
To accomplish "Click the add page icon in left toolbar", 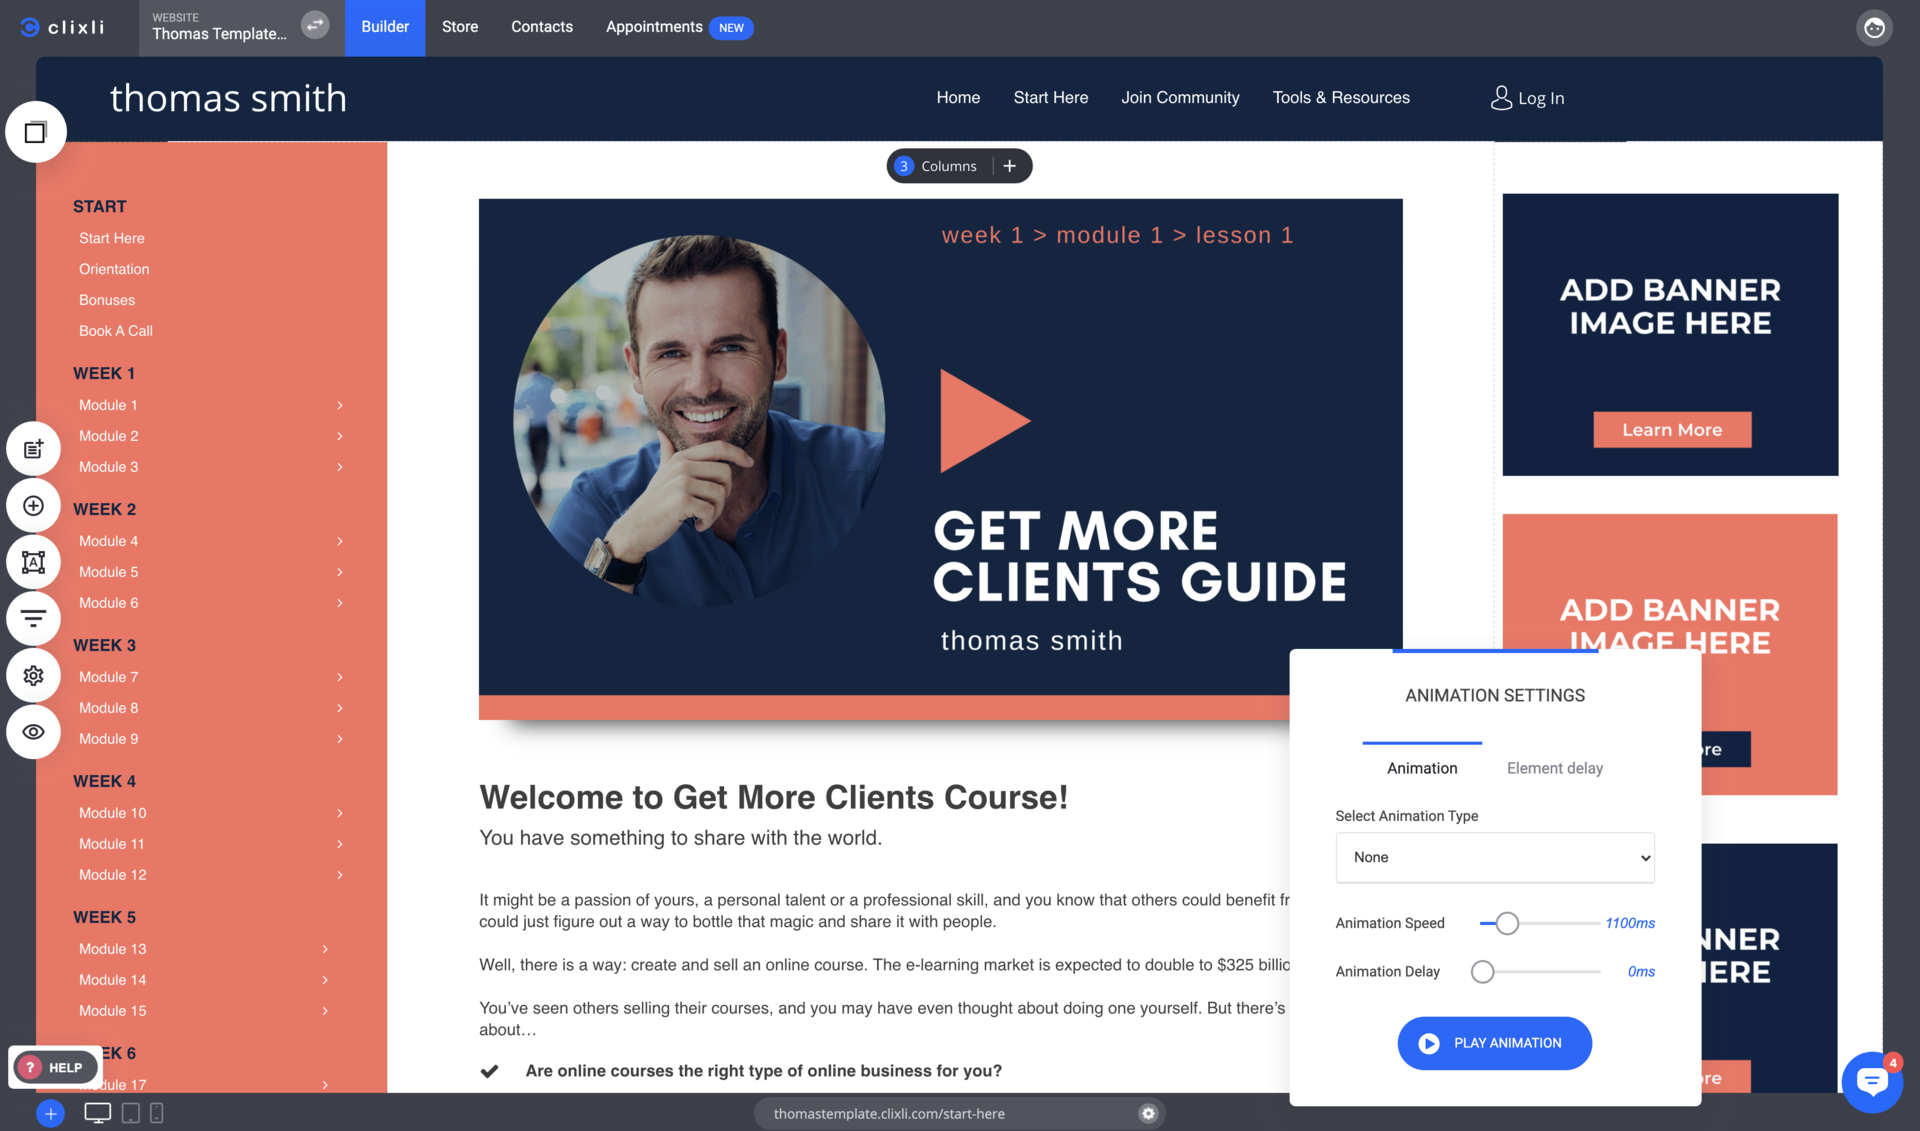I will 33,449.
